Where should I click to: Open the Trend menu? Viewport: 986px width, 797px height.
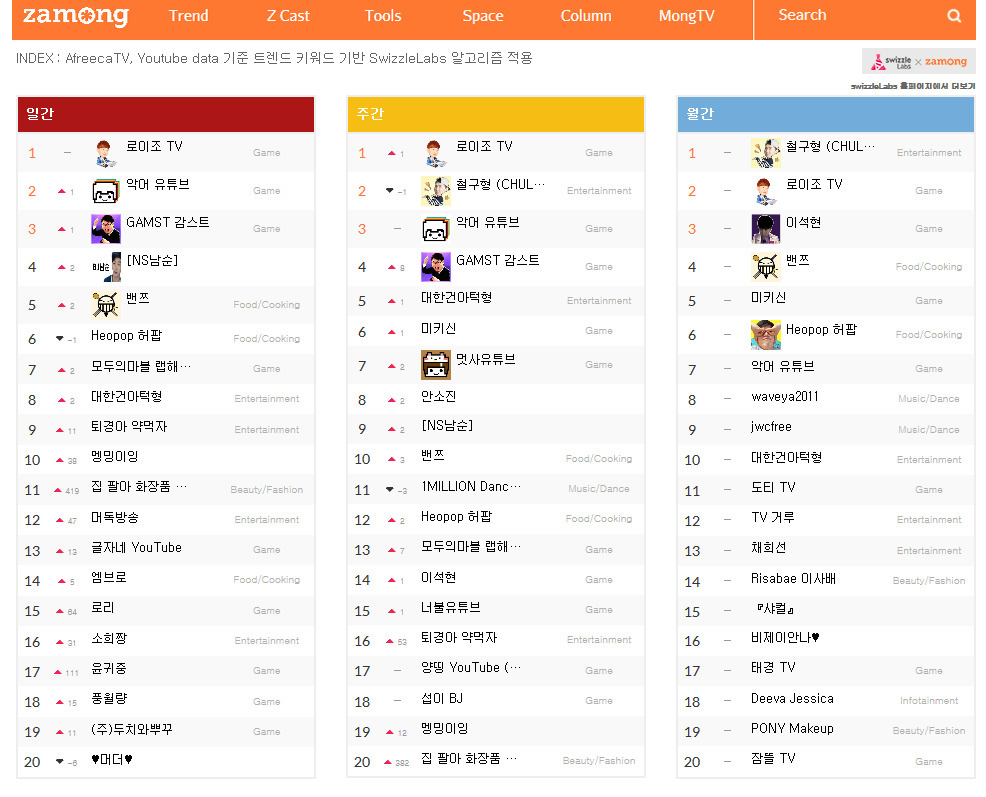click(x=189, y=16)
